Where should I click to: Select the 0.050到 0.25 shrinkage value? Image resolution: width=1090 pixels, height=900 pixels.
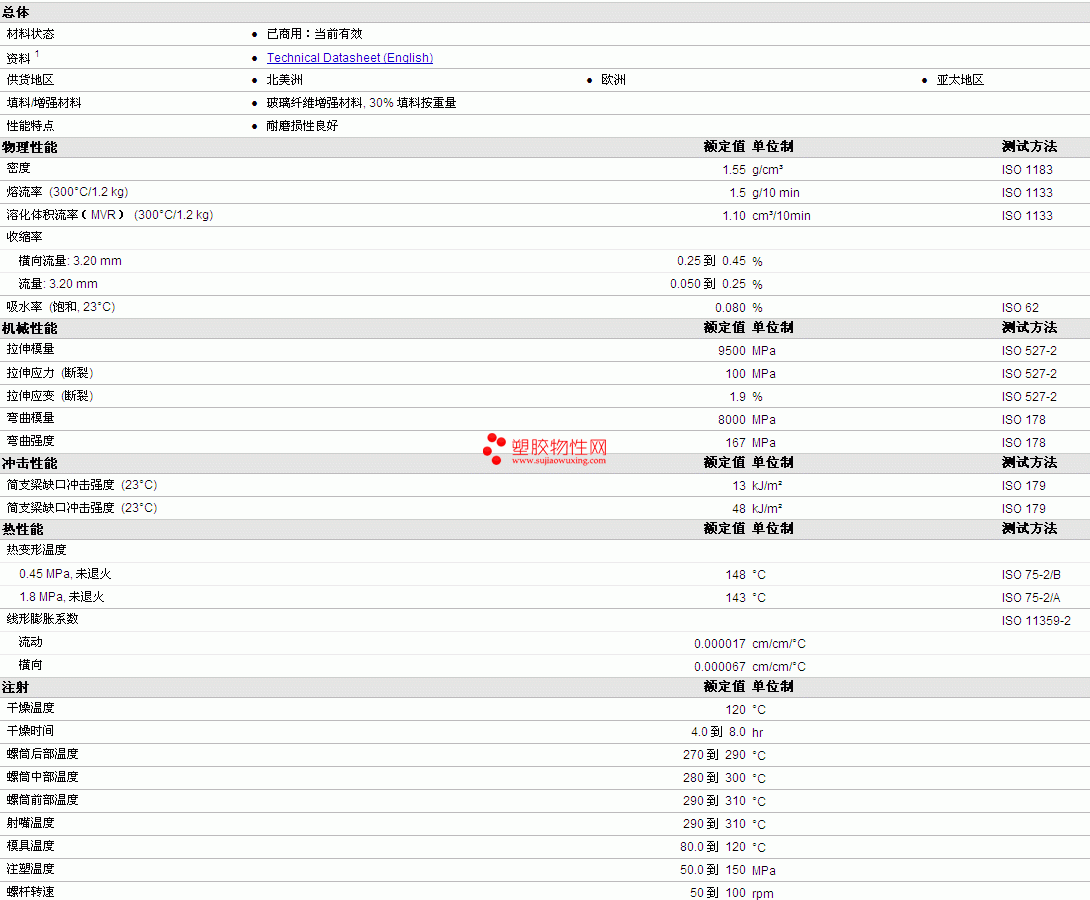pos(708,284)
